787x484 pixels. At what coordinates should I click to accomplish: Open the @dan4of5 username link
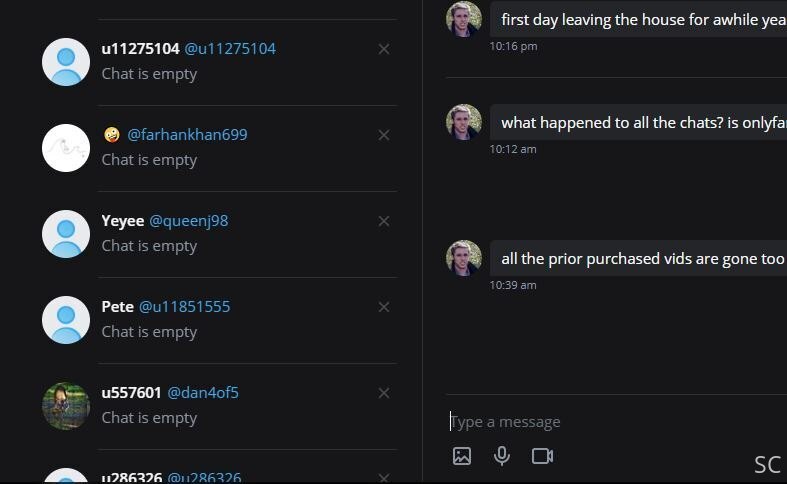pos(203,393)
